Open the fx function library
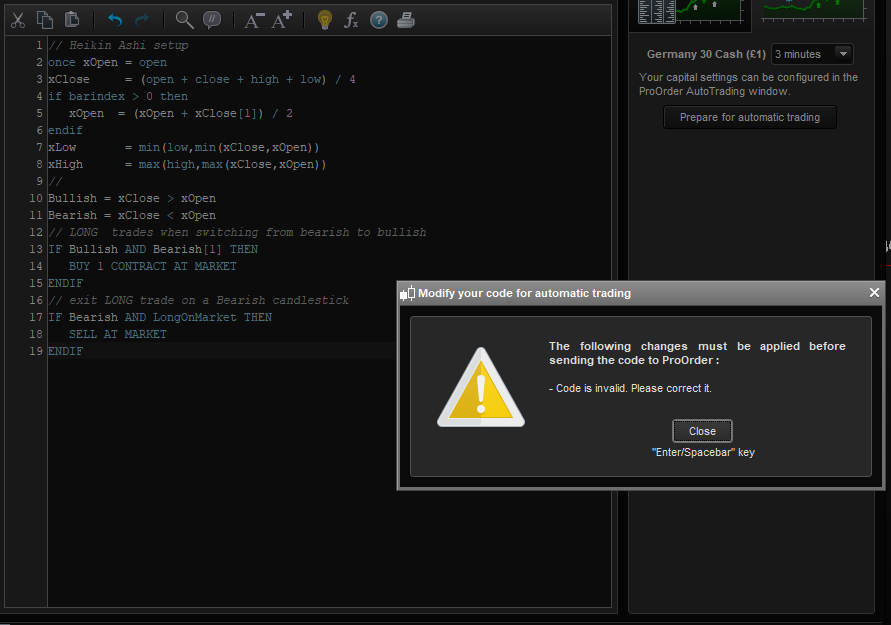Image resolution: width=891 pixels, height=625 pixels. (351, 20)
